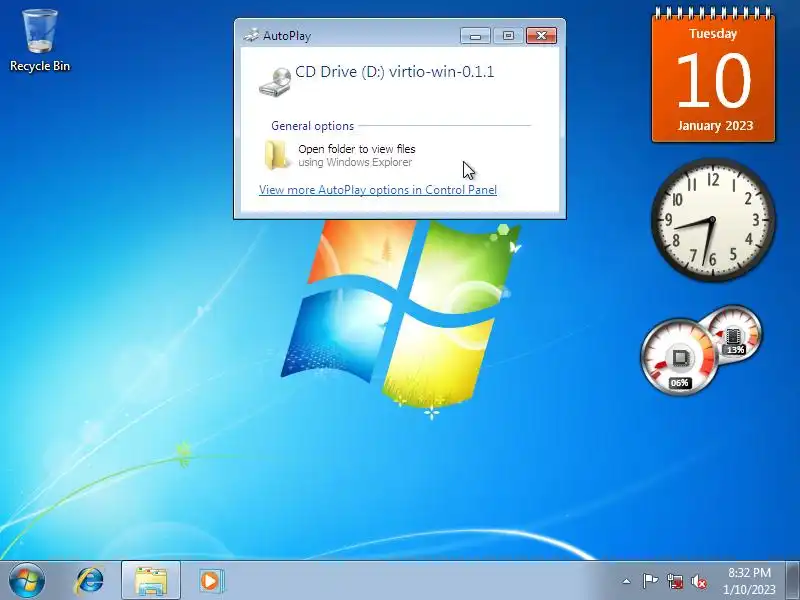Click the AutoPlay title bar icon
This screenshot has height=600, width=800.
click(251, 35)
